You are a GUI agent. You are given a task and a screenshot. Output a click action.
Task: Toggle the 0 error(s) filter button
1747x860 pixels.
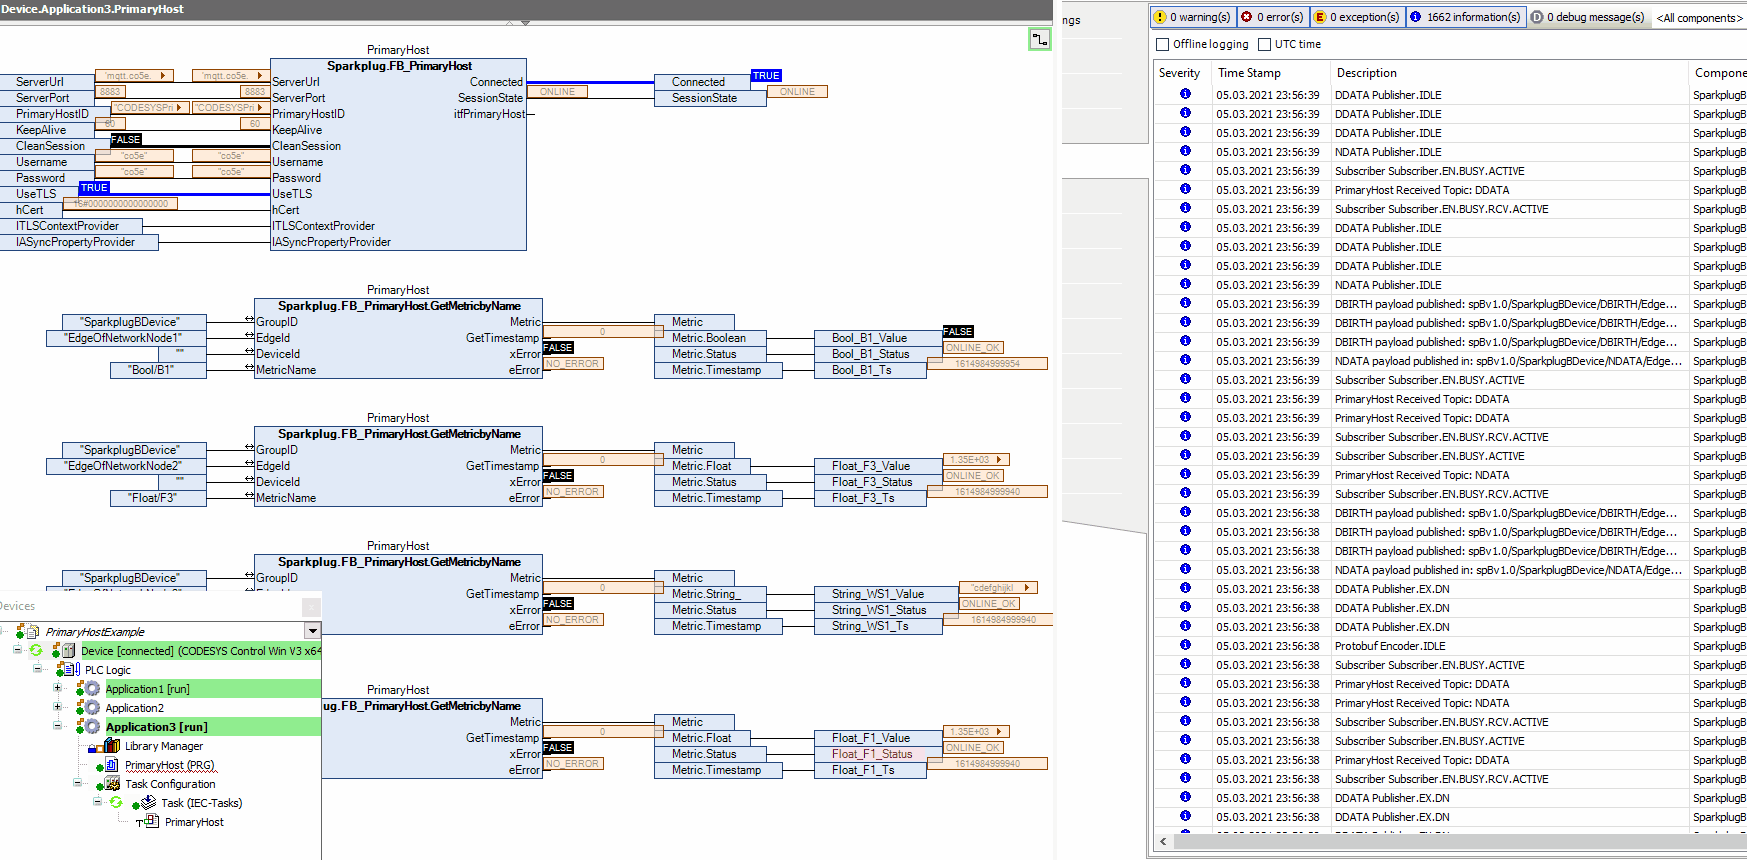pyautogui.click(x=1272, y=17)
